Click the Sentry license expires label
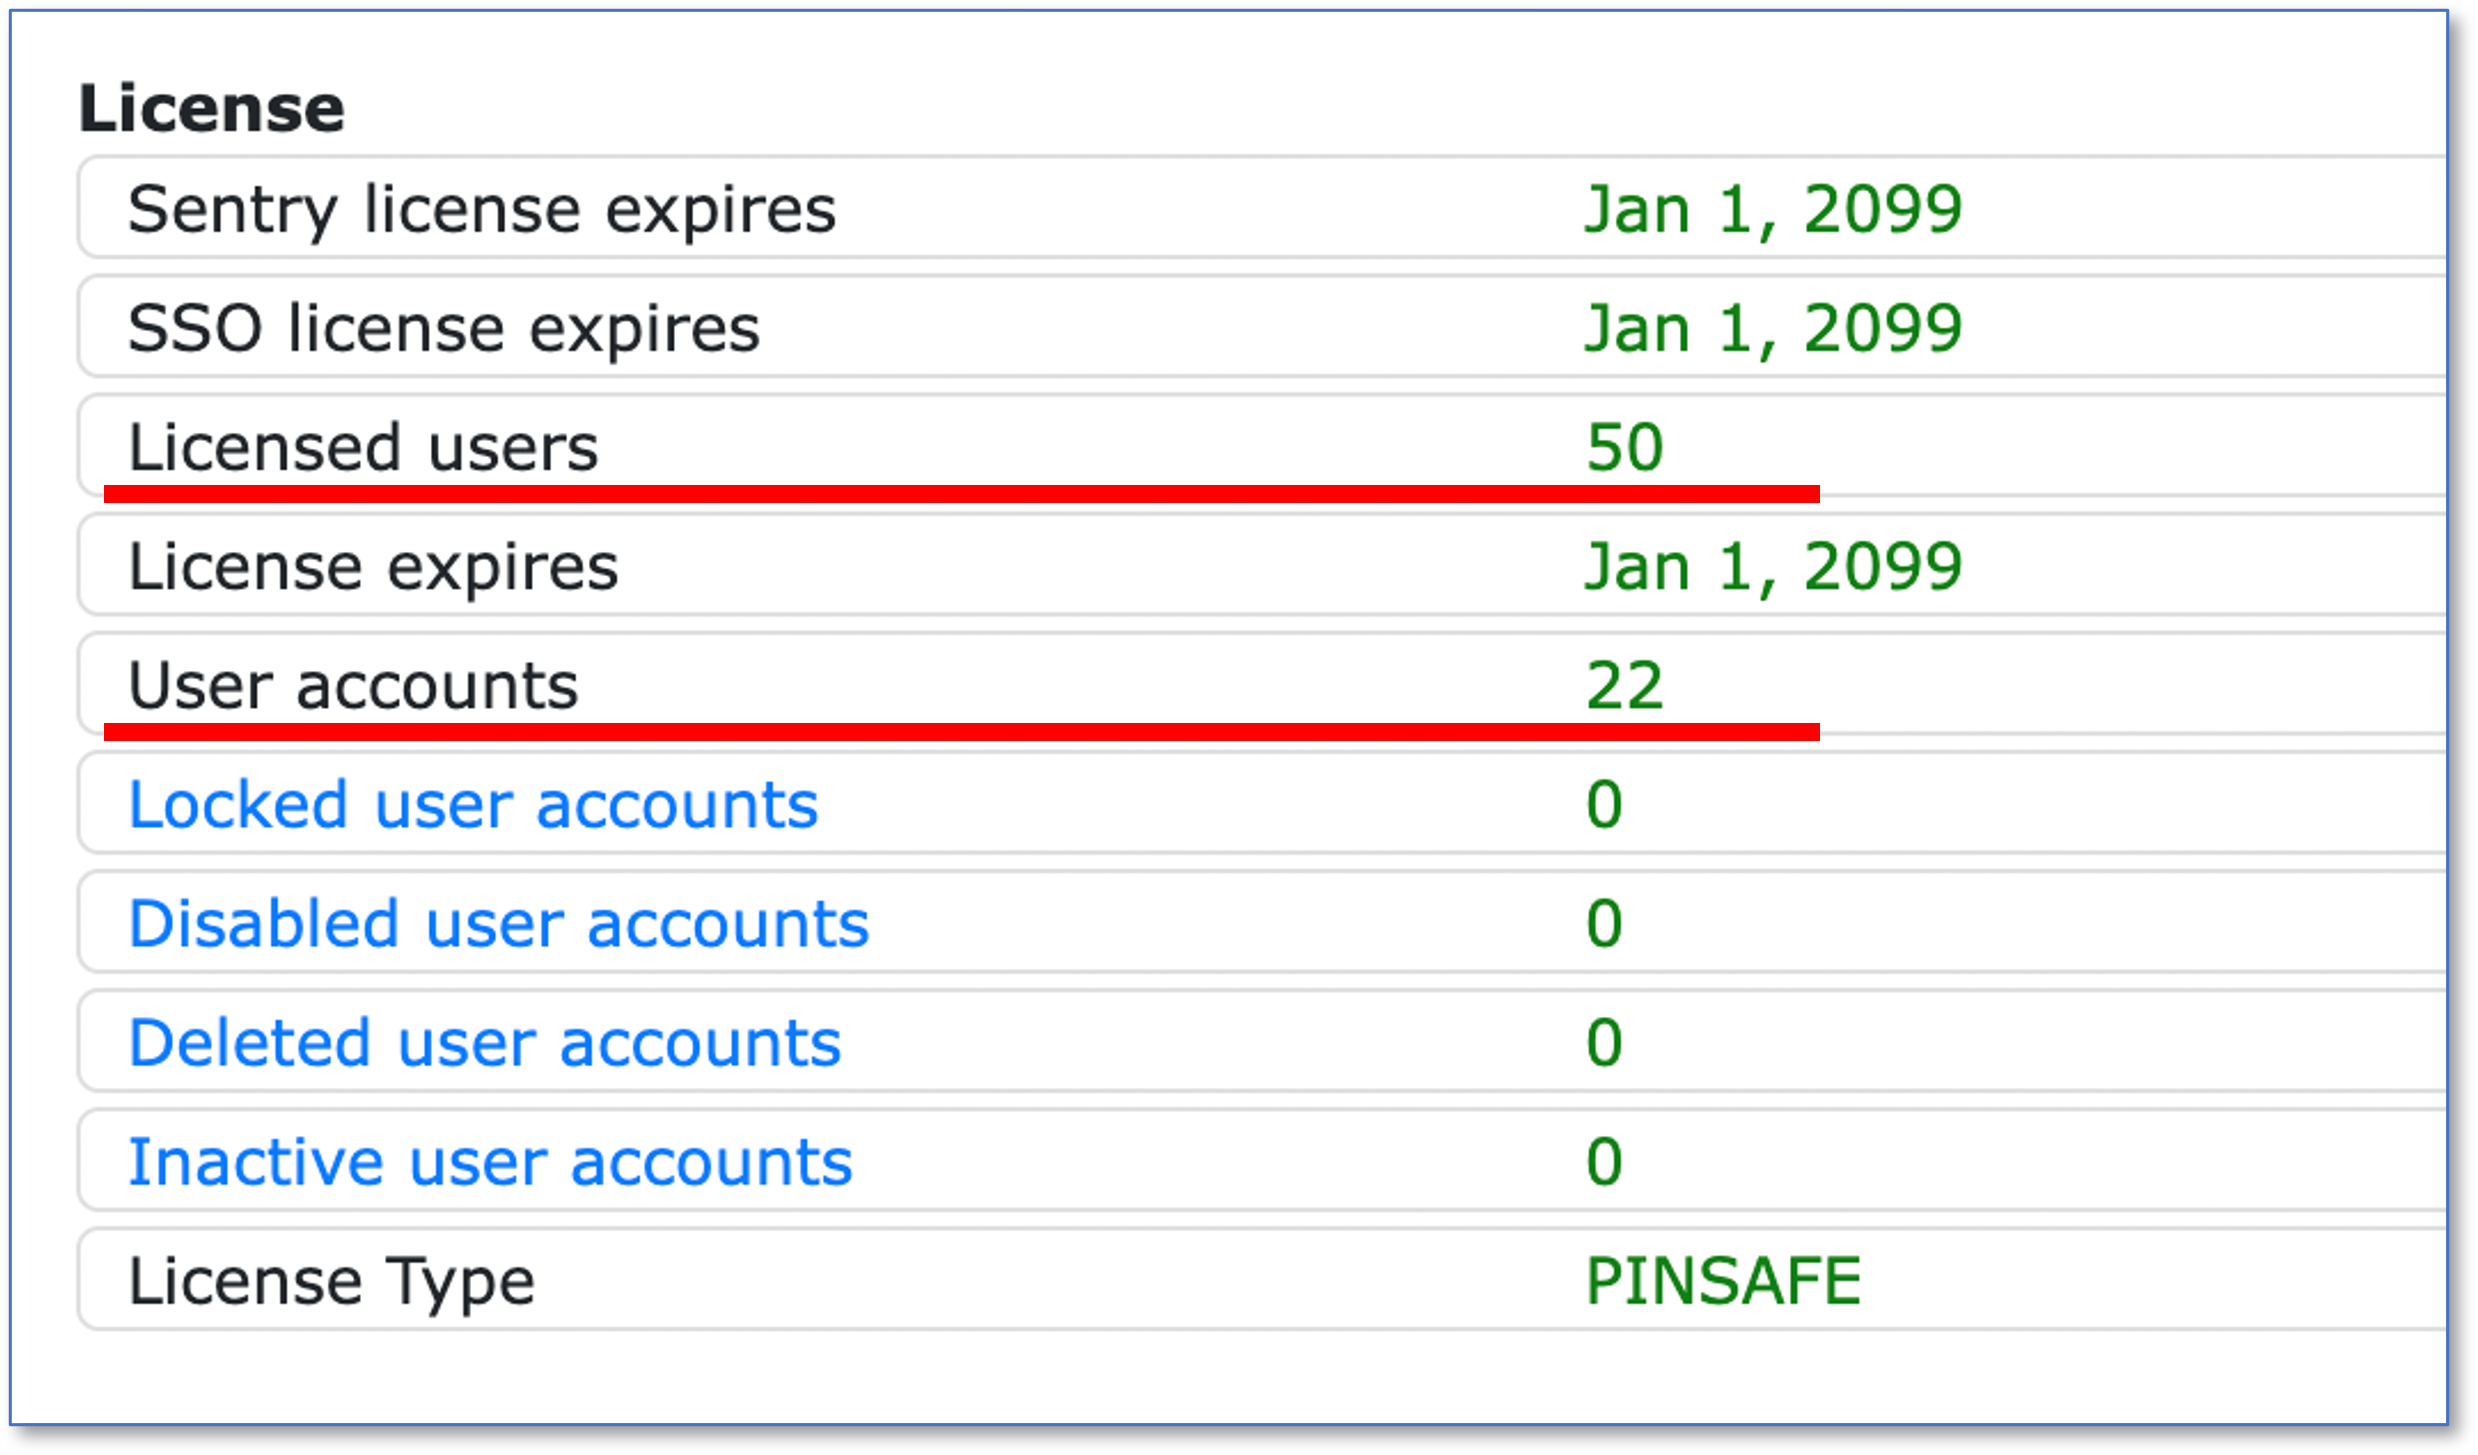This screenshot has width=2478, height=1455. point(481,210)
